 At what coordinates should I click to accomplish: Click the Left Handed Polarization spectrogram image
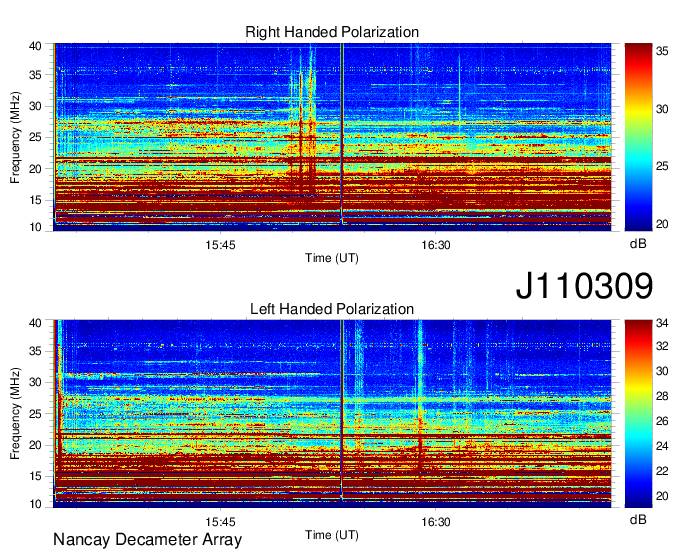(332, 414)
